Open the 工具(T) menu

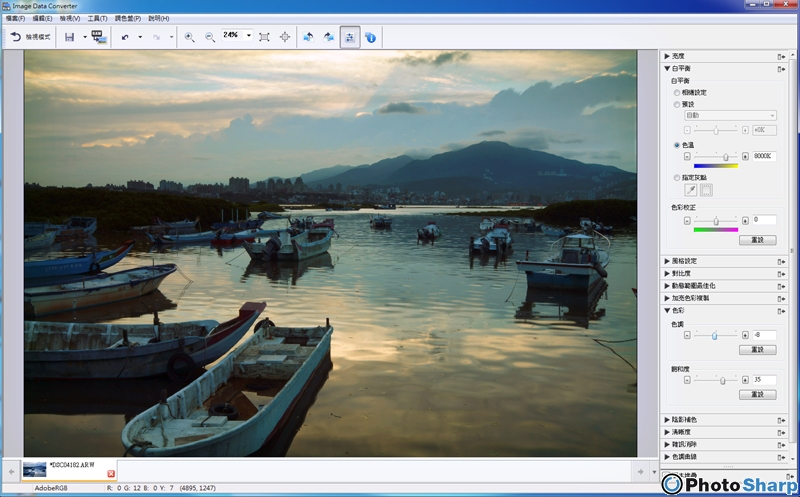[x=97, y=18]
